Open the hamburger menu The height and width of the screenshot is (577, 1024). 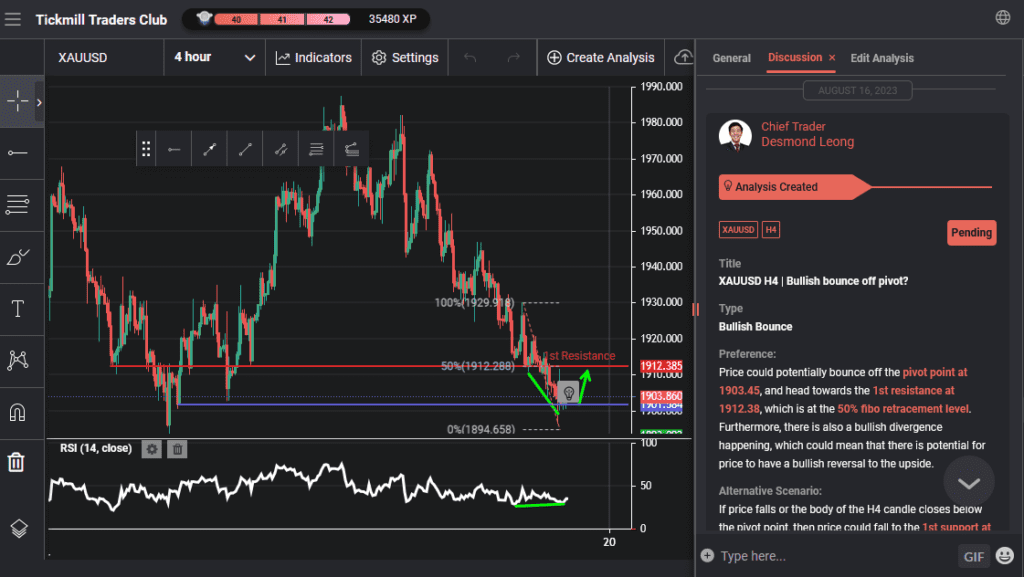click(x=13, y=19)
